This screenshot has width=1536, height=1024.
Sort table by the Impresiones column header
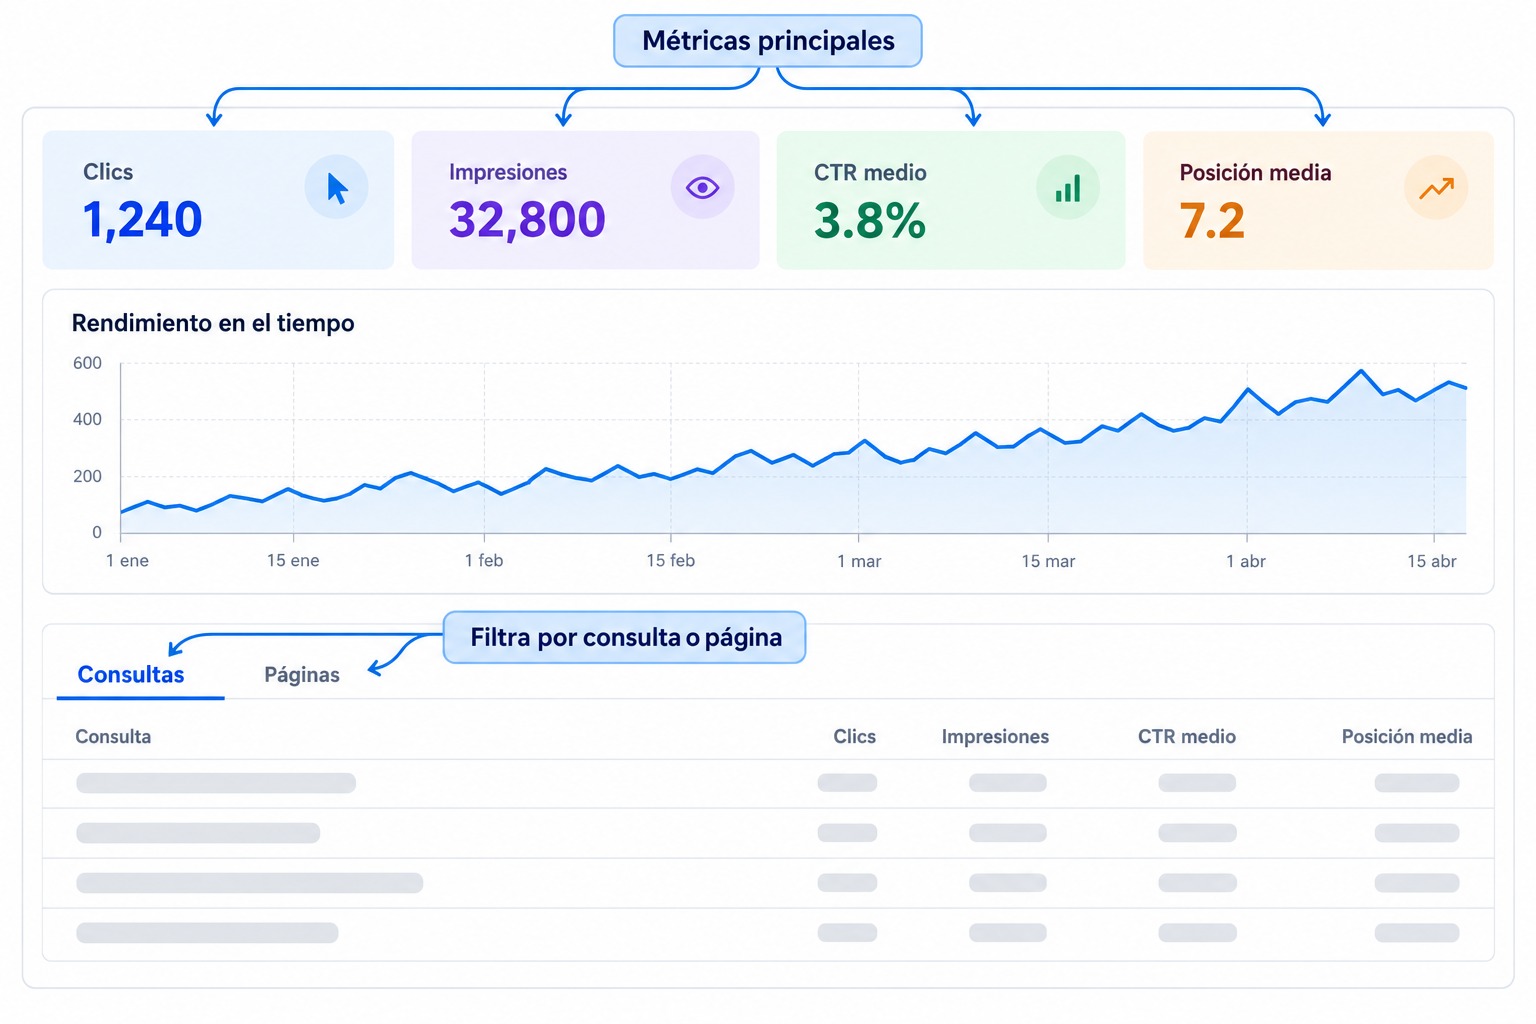(995, 737)
